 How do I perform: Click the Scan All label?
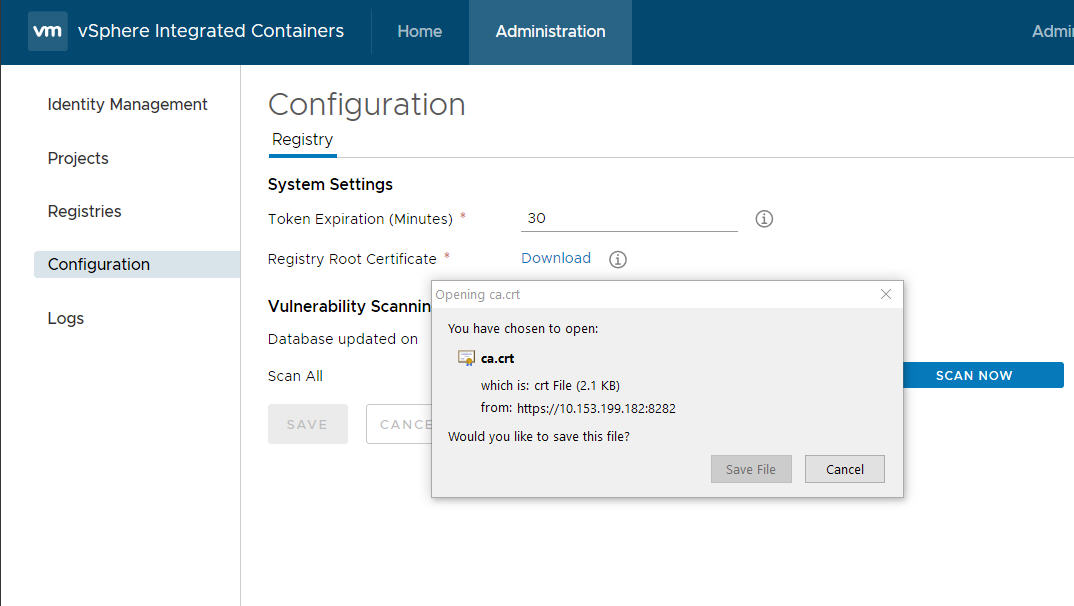[x=295, y=376]
